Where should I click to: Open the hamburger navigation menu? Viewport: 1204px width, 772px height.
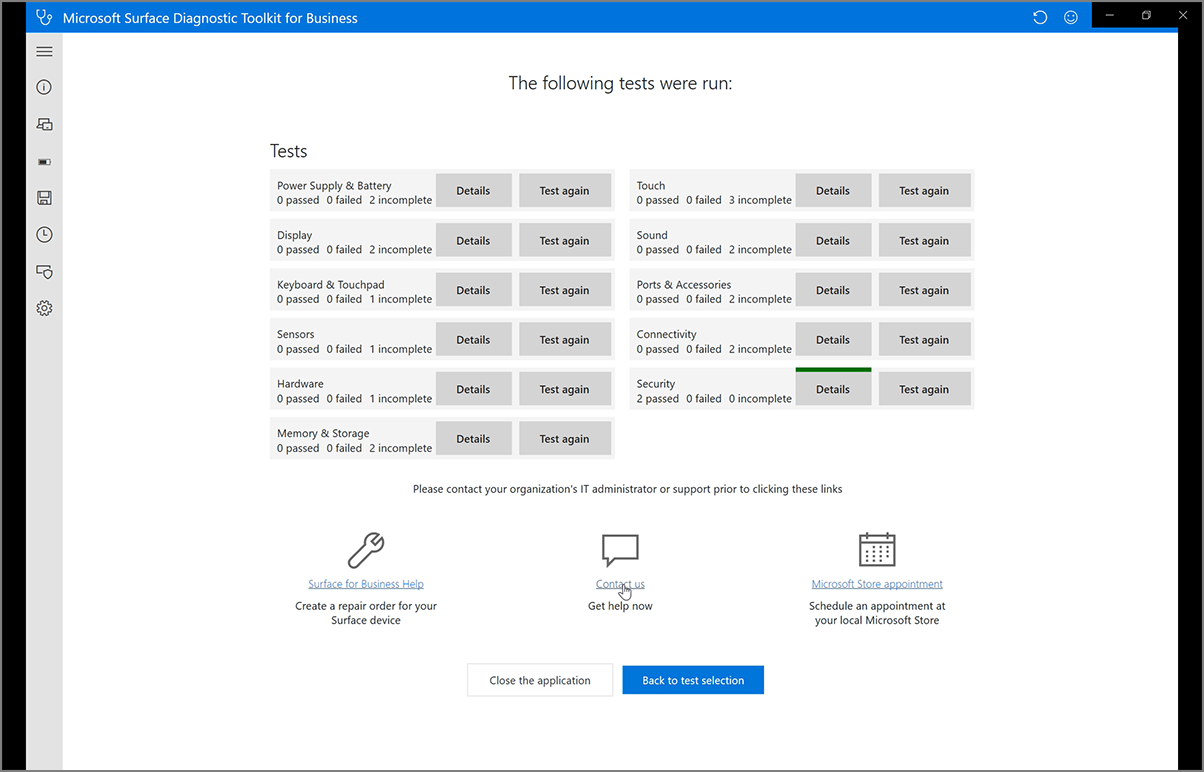pyautogui.click(x=44, y=51)
